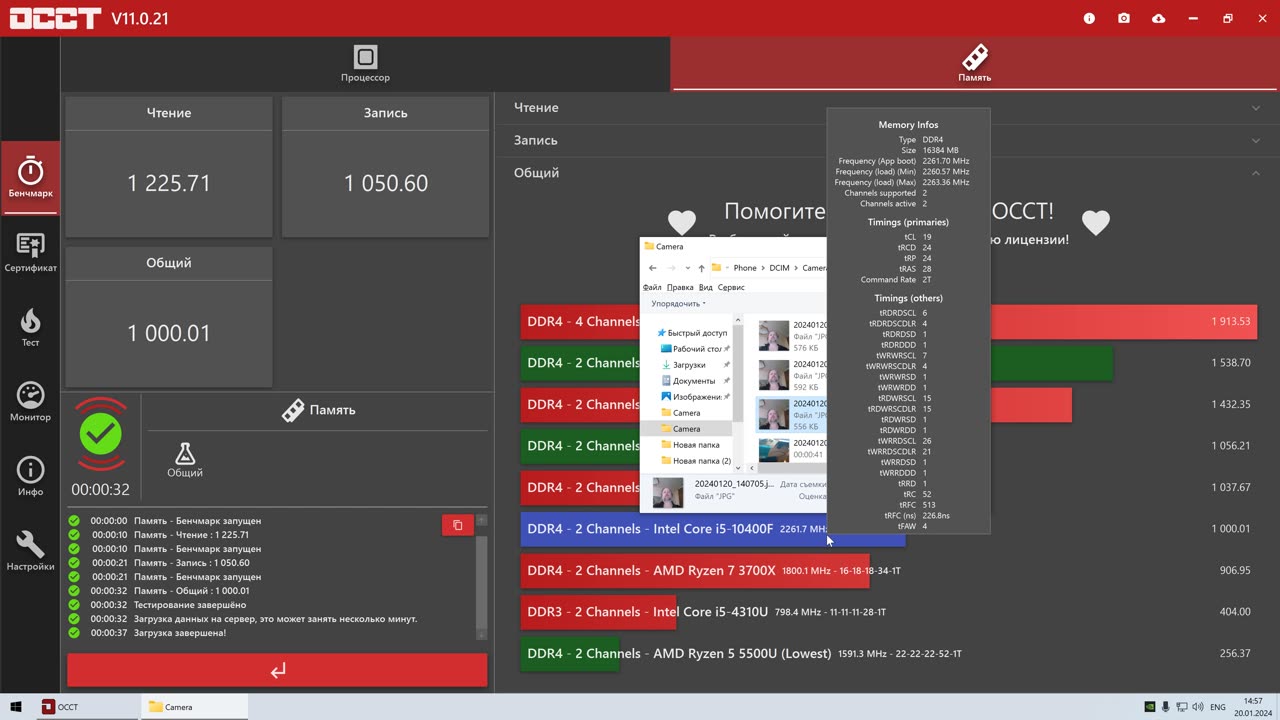Open Вид menu in Camera window

pyautogui.click(x=706, y=287)
